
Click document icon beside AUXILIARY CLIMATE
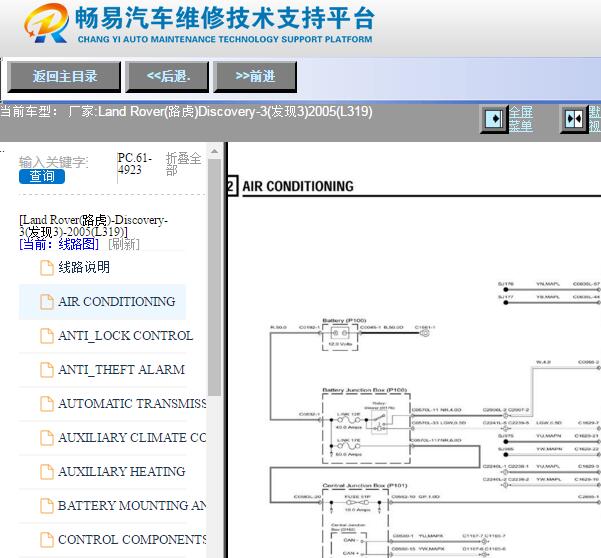point(47,438)
